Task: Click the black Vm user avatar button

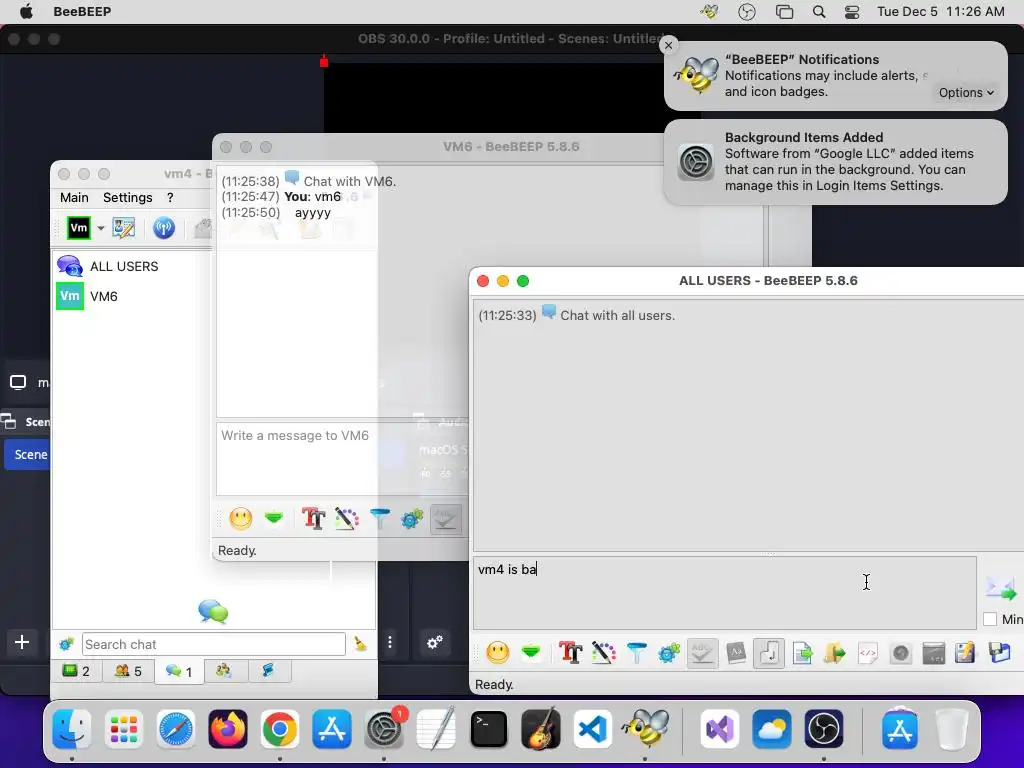Action: pyautogui.click(x=79, y=228)
